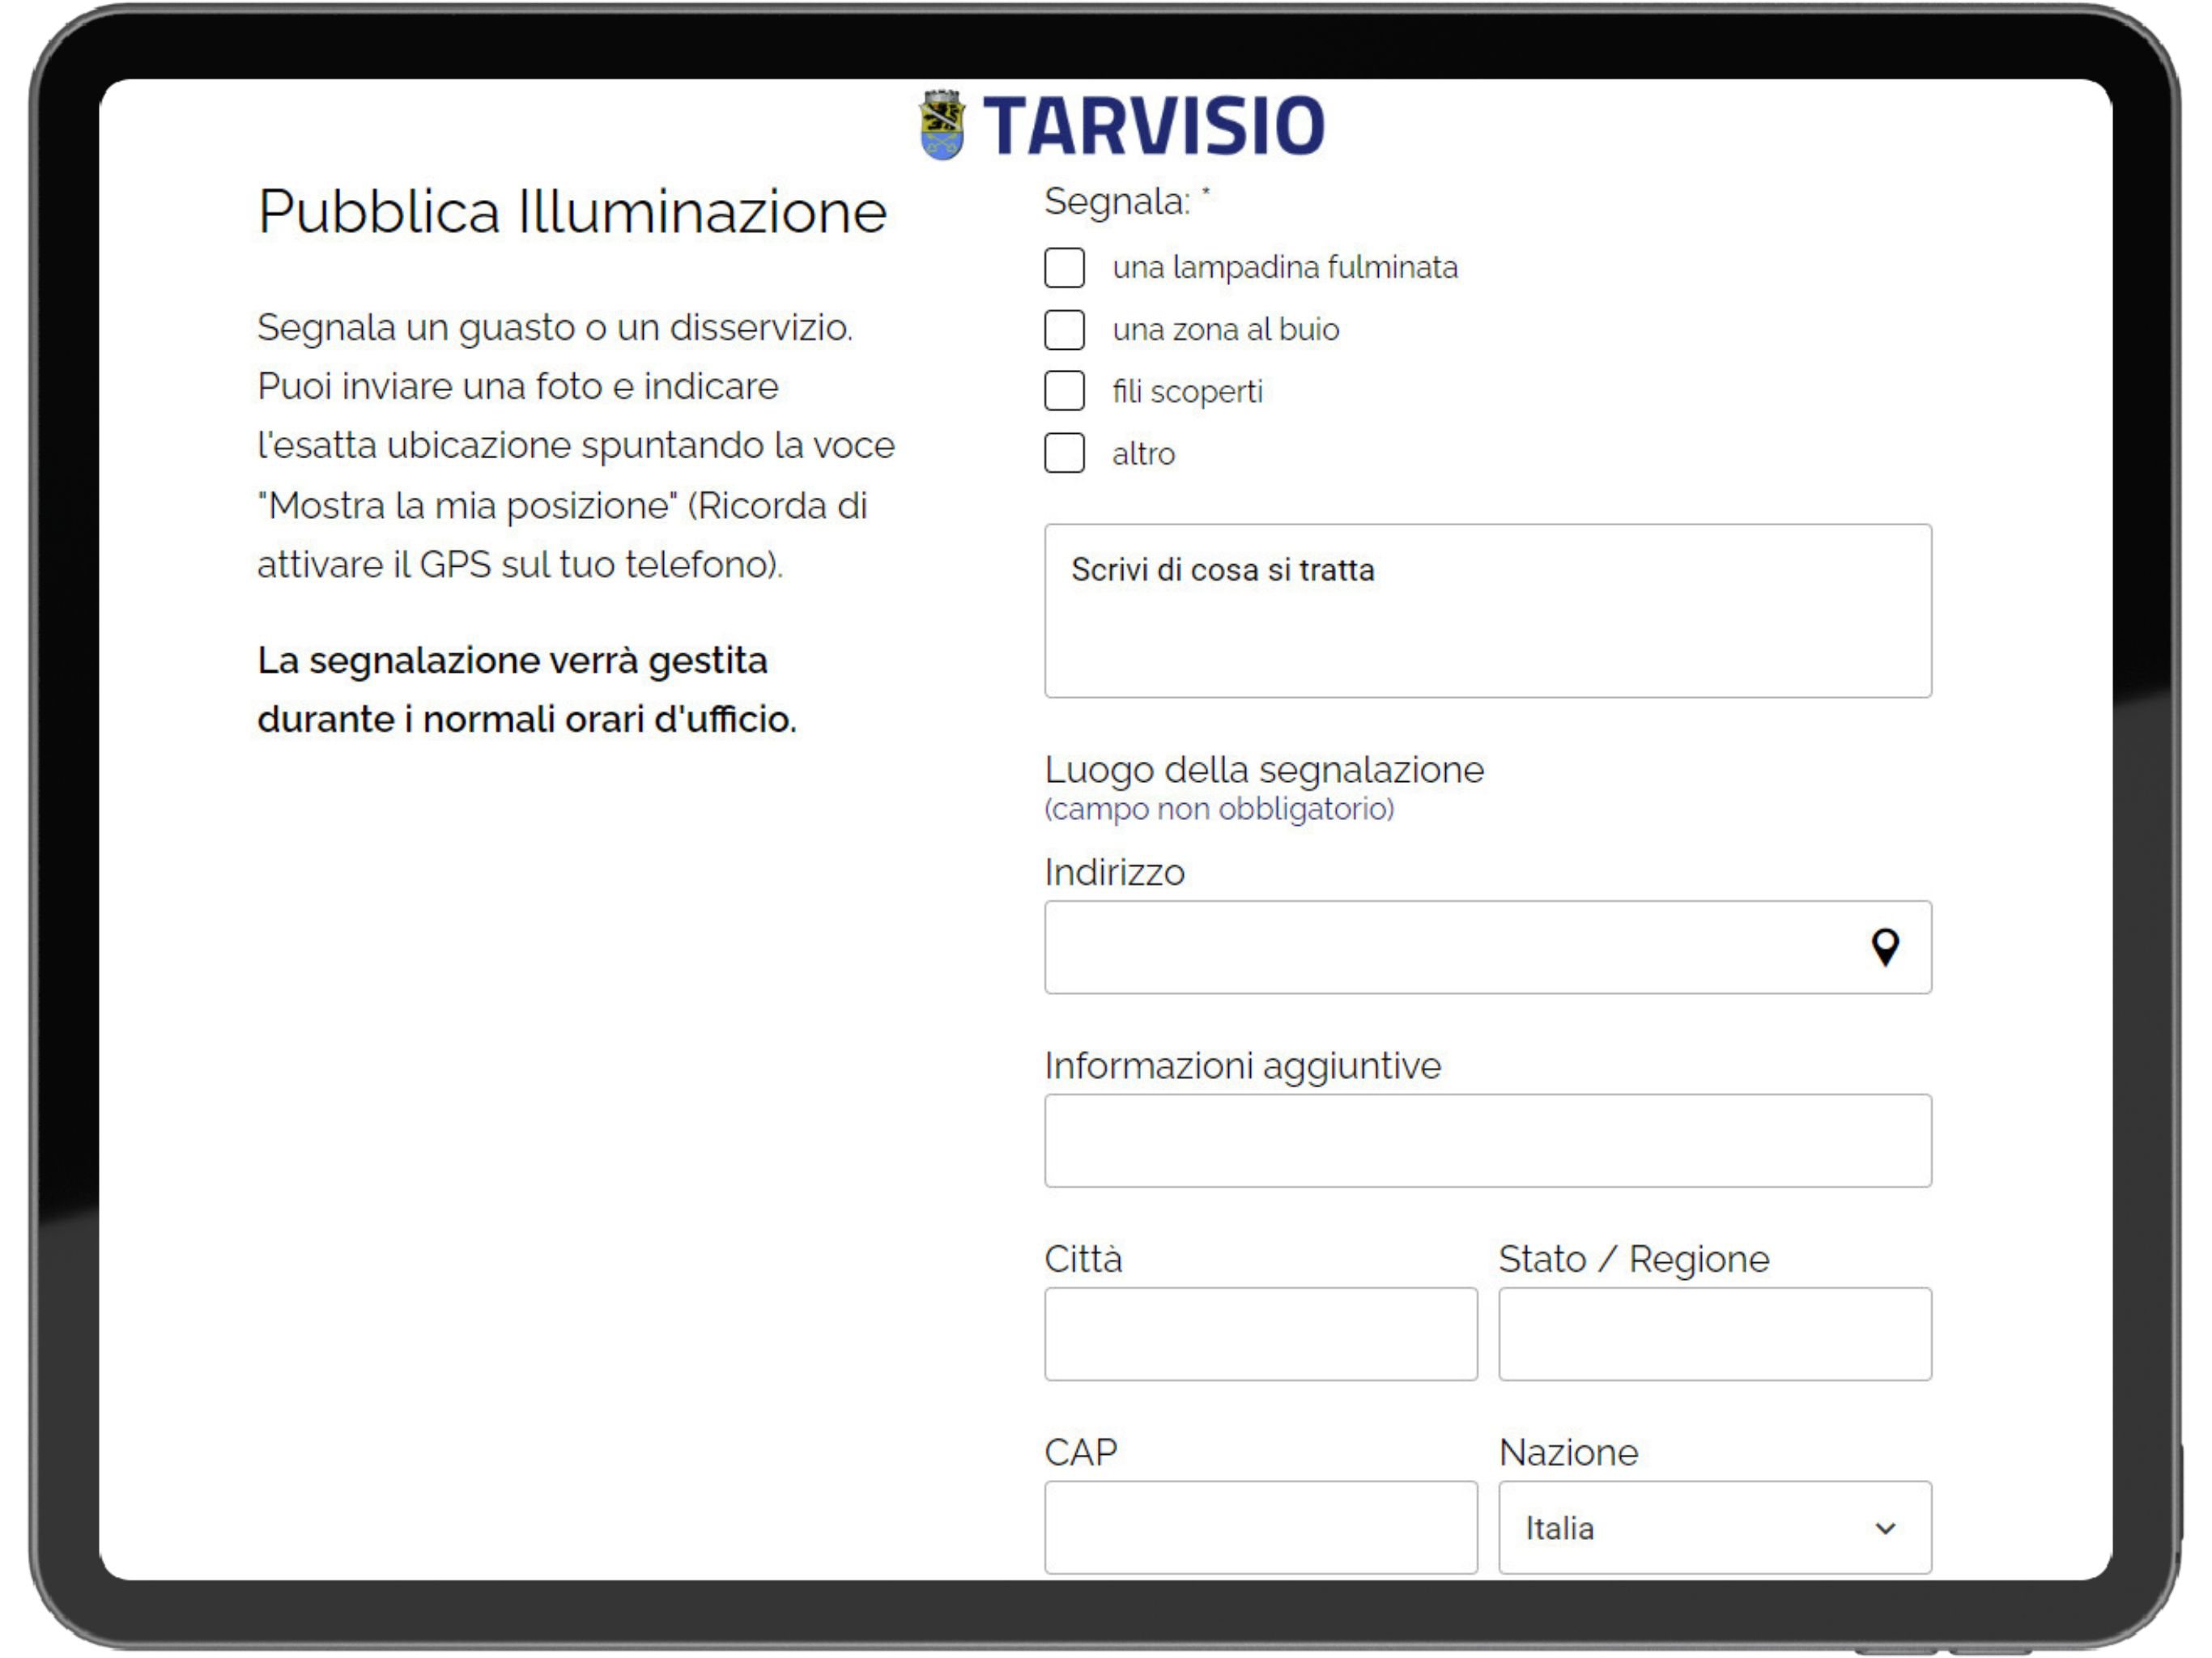Click the 'una zona al buio' label text
2212x1658 pixels.
coord(1226,330)
